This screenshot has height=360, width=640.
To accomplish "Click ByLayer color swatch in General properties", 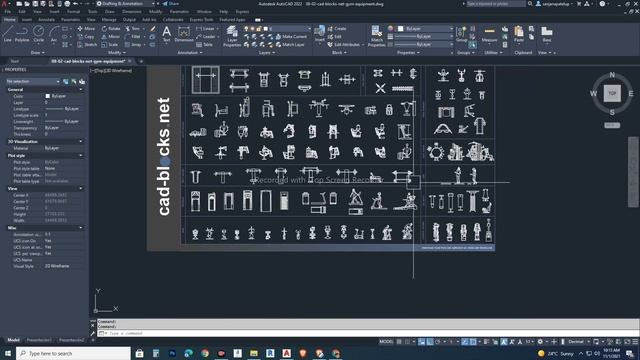I will pyautogui.click(x=48, y=96).
